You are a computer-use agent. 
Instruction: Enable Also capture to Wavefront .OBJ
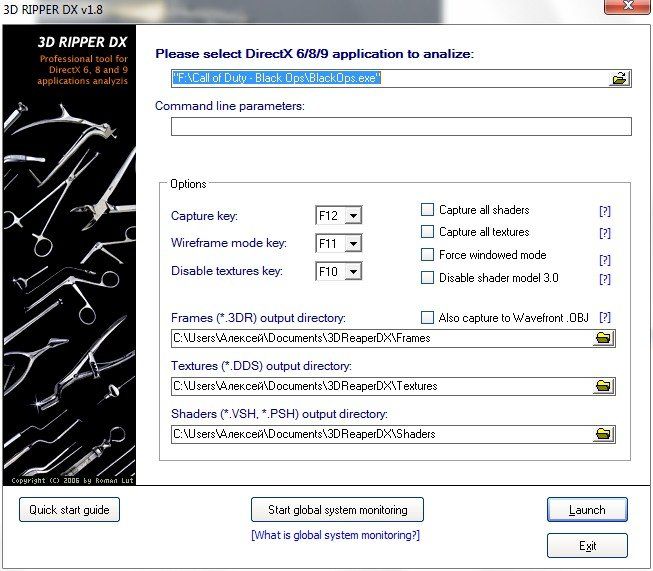click(x=427, y=318)
